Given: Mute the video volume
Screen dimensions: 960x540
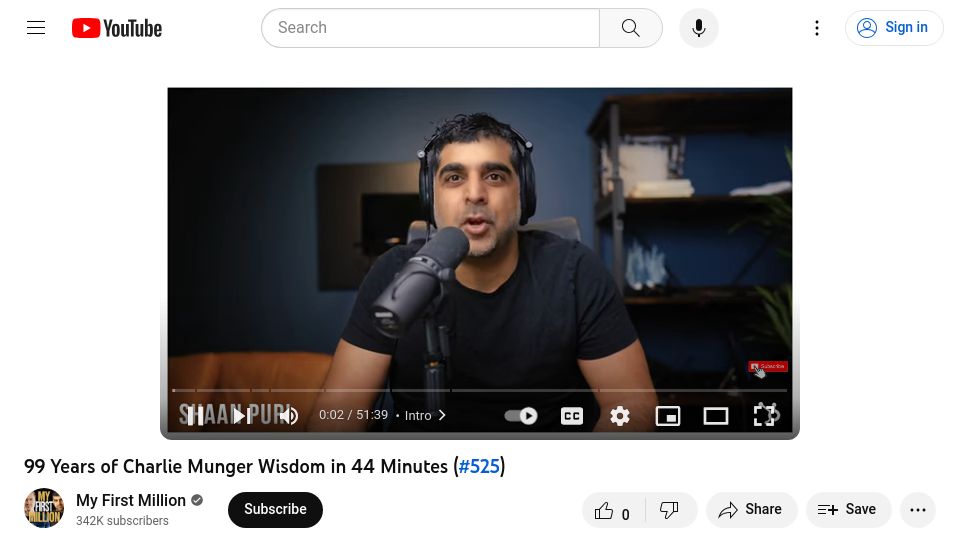Looking at the screenshot, I should [288, 416].
